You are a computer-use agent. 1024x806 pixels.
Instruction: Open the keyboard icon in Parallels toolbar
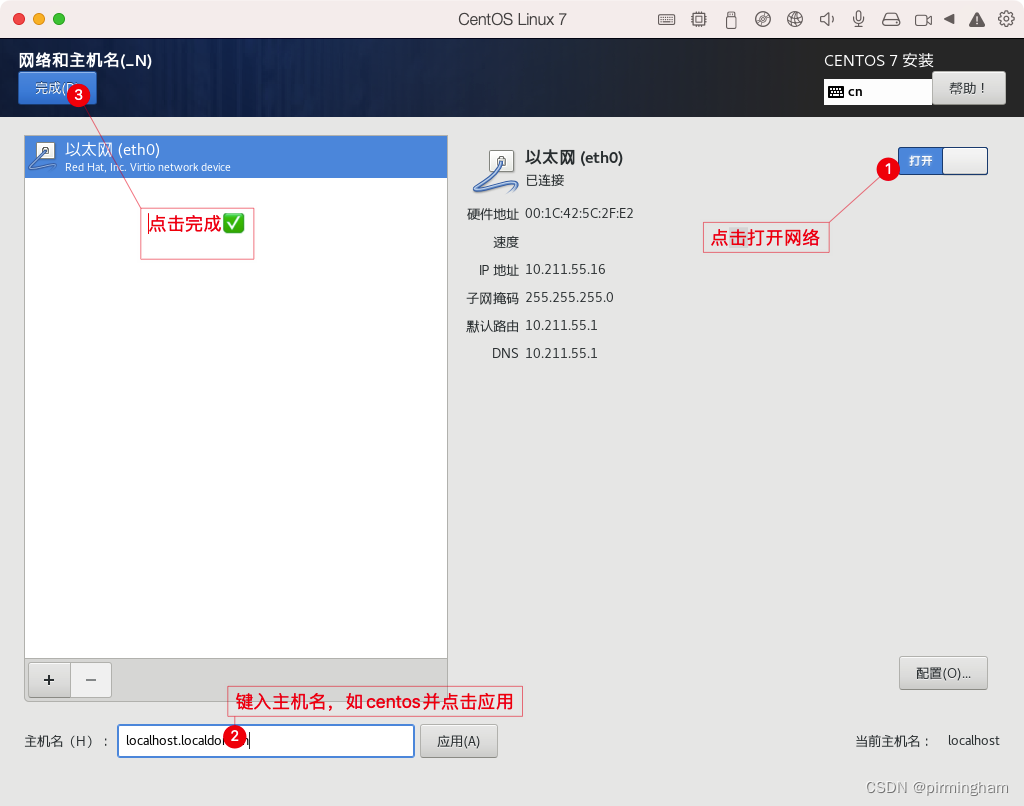(x=666, y=20)
